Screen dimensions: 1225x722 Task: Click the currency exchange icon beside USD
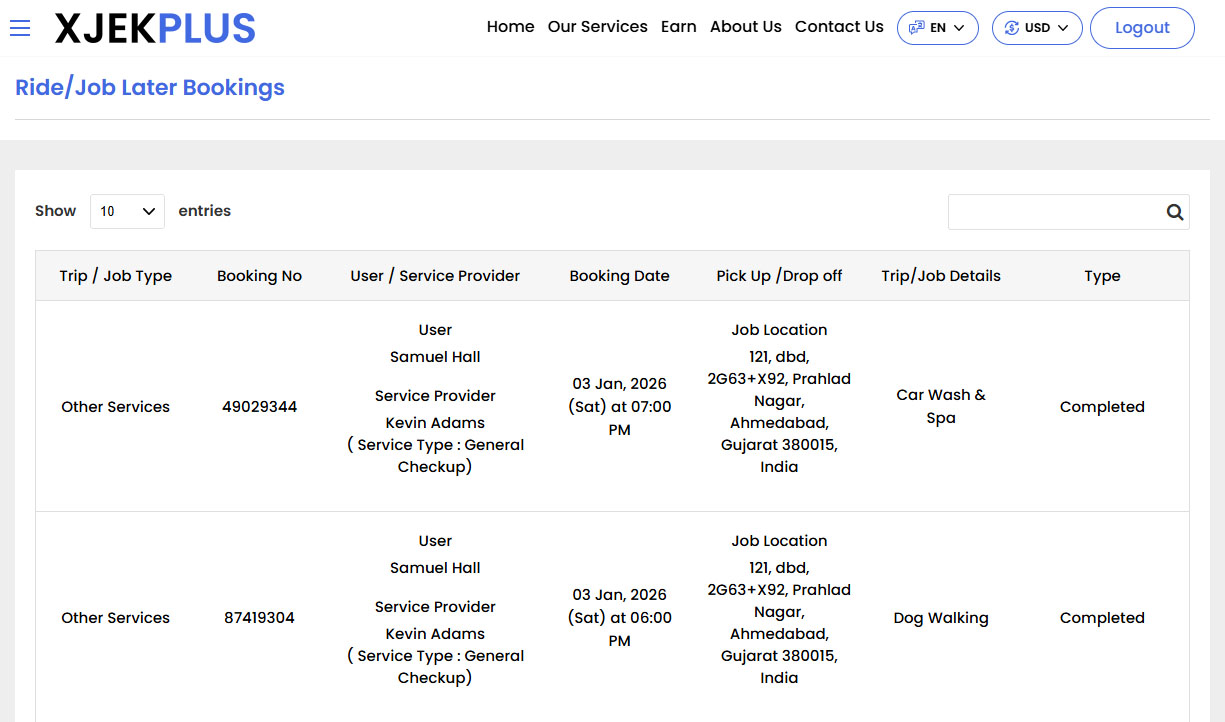point(1013,27)
